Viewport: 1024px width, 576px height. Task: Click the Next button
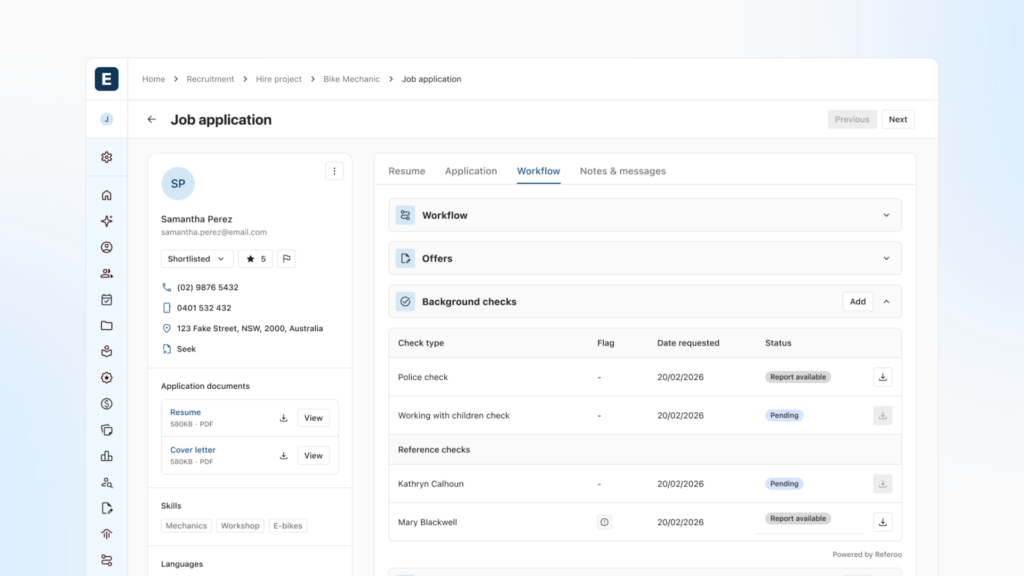tap(897, 120)
